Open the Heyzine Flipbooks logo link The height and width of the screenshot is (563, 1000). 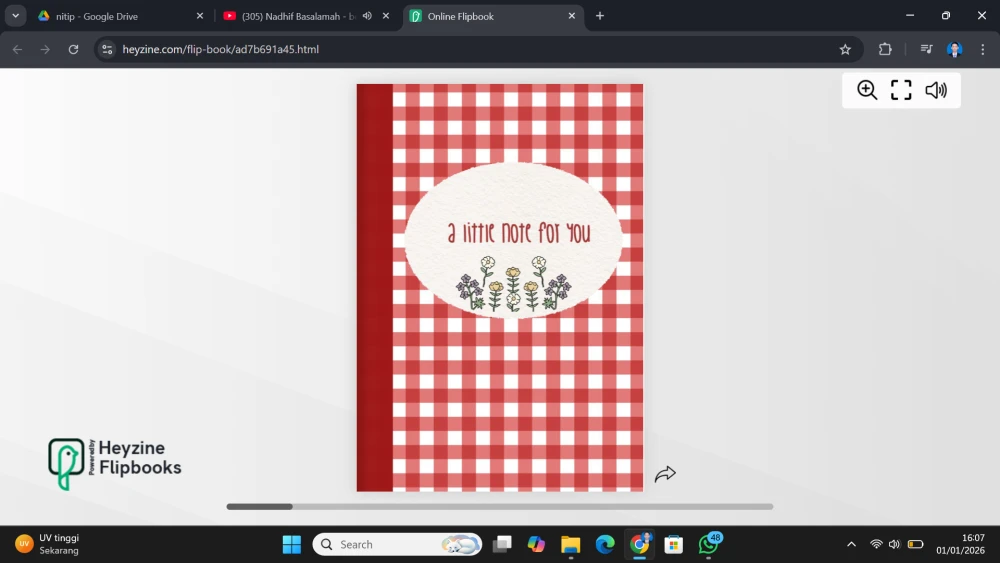(115, 464)
